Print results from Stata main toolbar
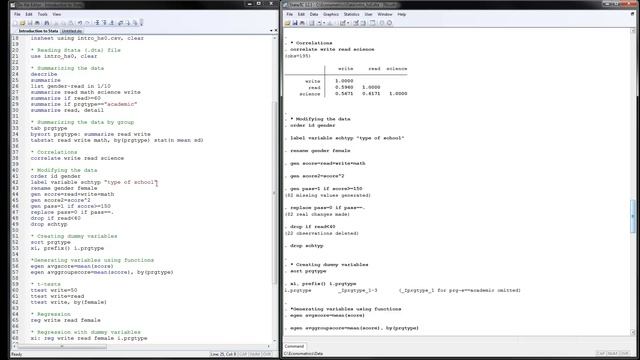640x360 pixels. (x=302, y=23)
